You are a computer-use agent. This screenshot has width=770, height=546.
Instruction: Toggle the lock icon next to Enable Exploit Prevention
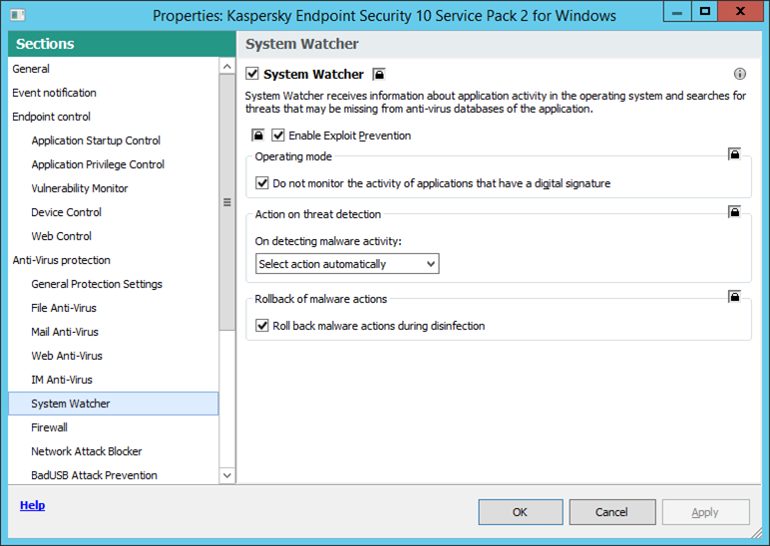tap(257, 135)
